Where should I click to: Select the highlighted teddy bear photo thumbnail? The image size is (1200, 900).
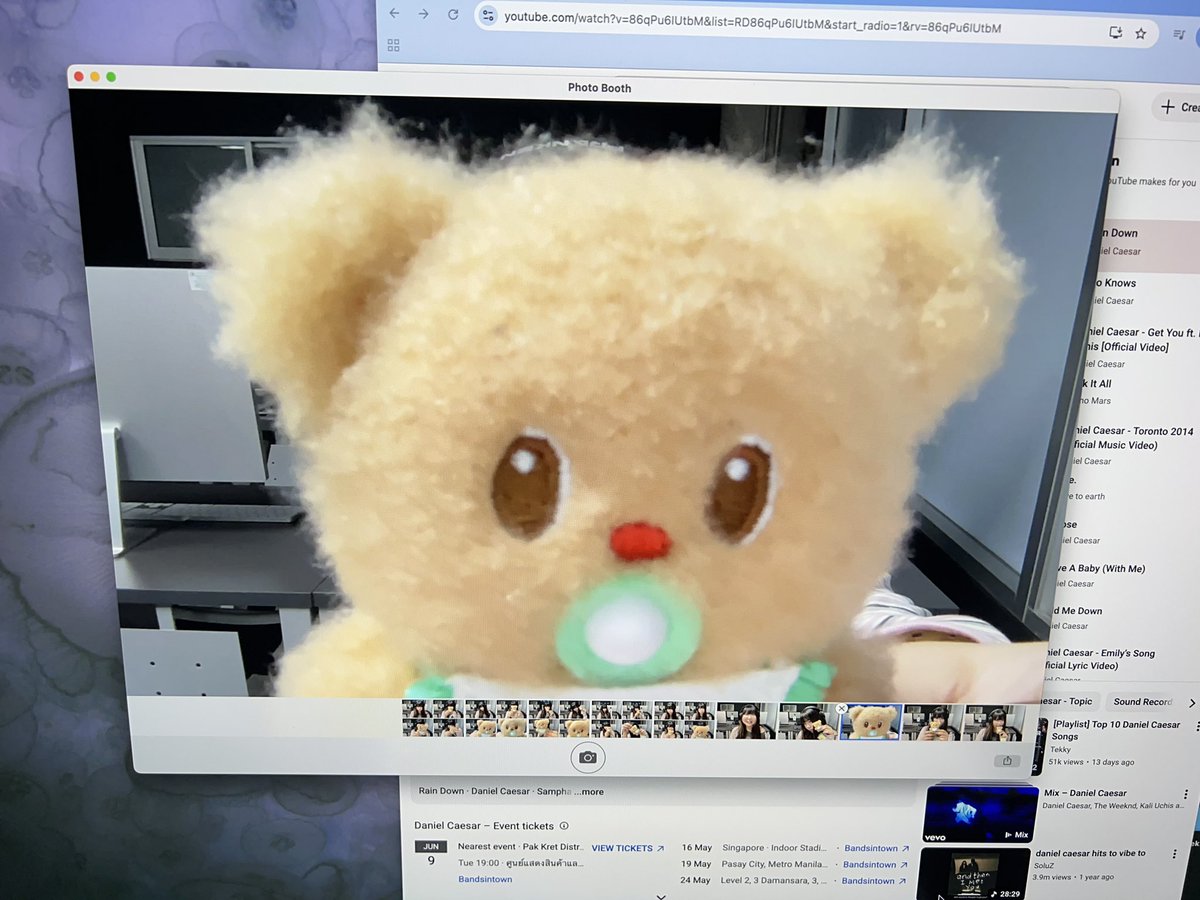[x=871, y=722]
